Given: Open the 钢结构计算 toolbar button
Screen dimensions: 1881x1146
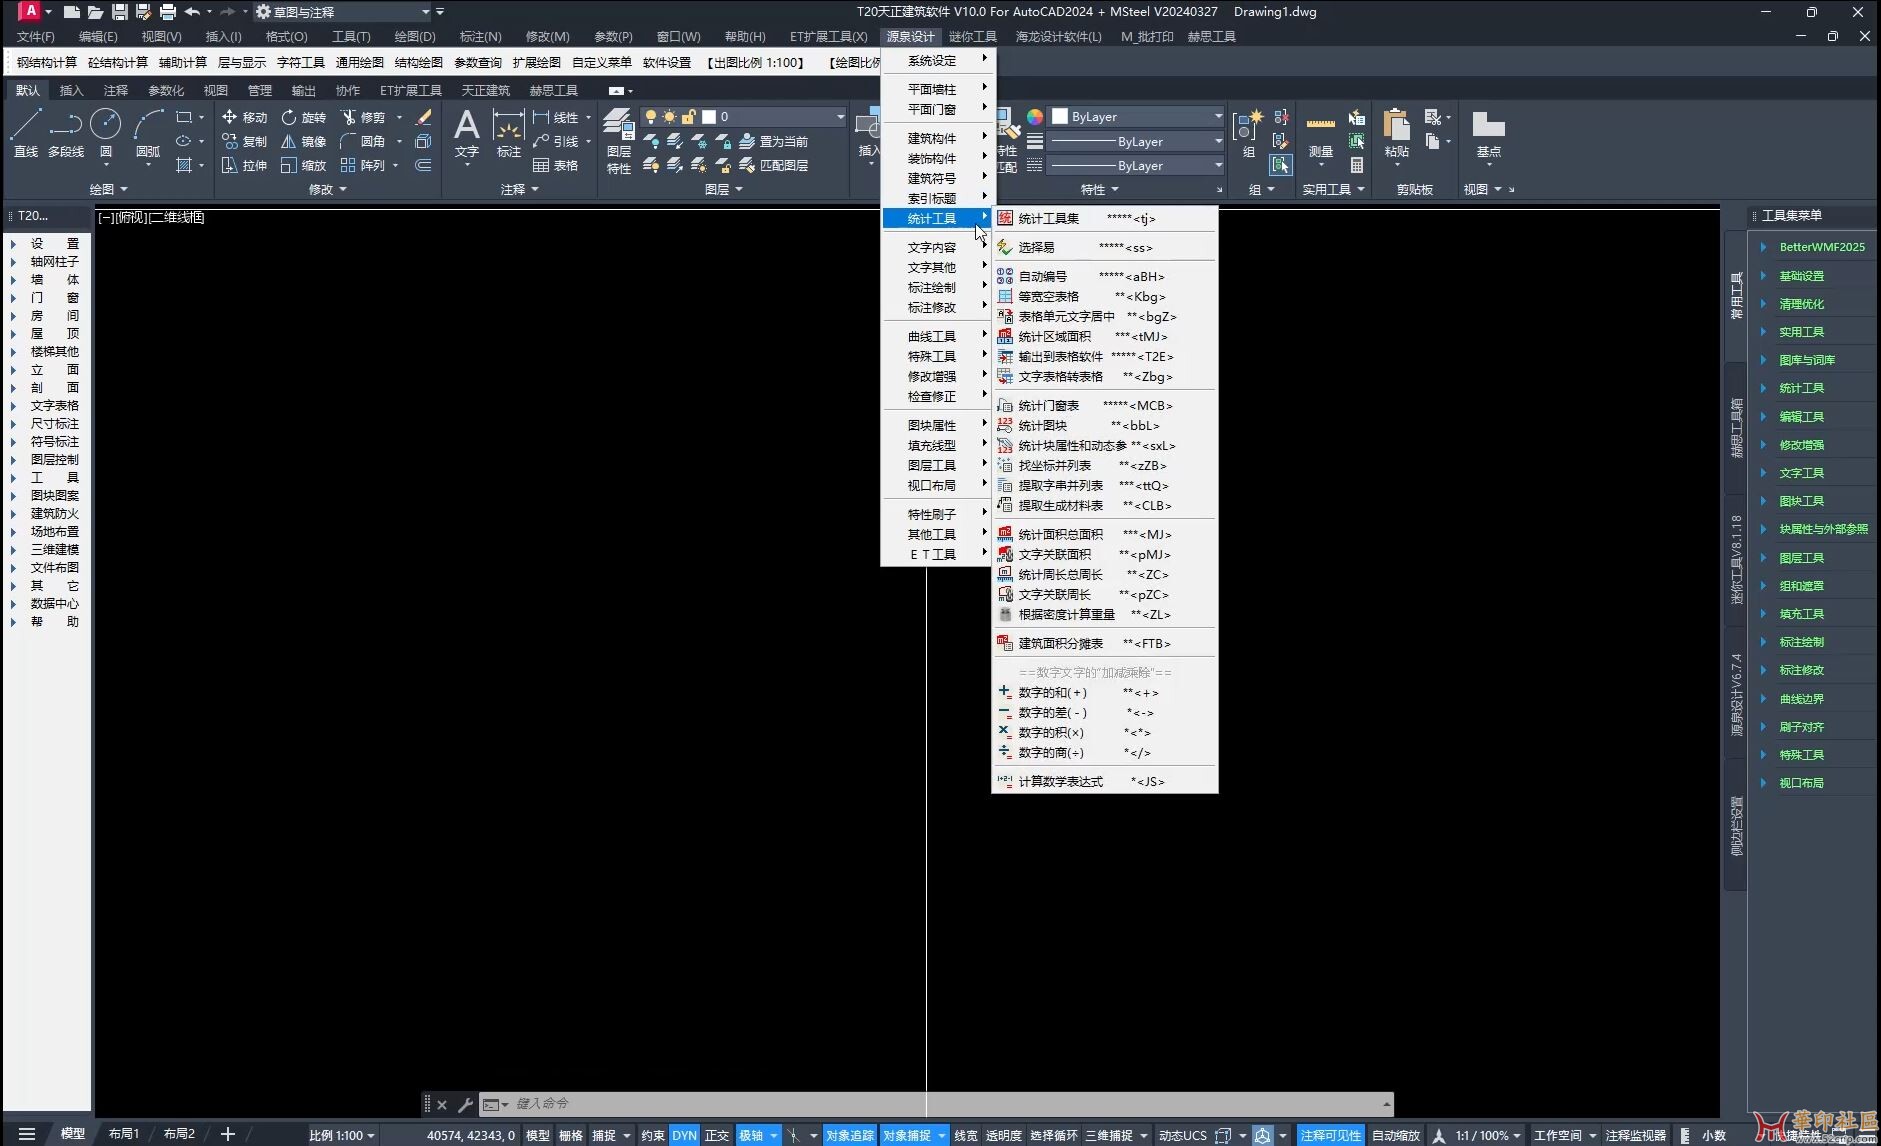Looking at the screenshot, I should pos(46,62).
